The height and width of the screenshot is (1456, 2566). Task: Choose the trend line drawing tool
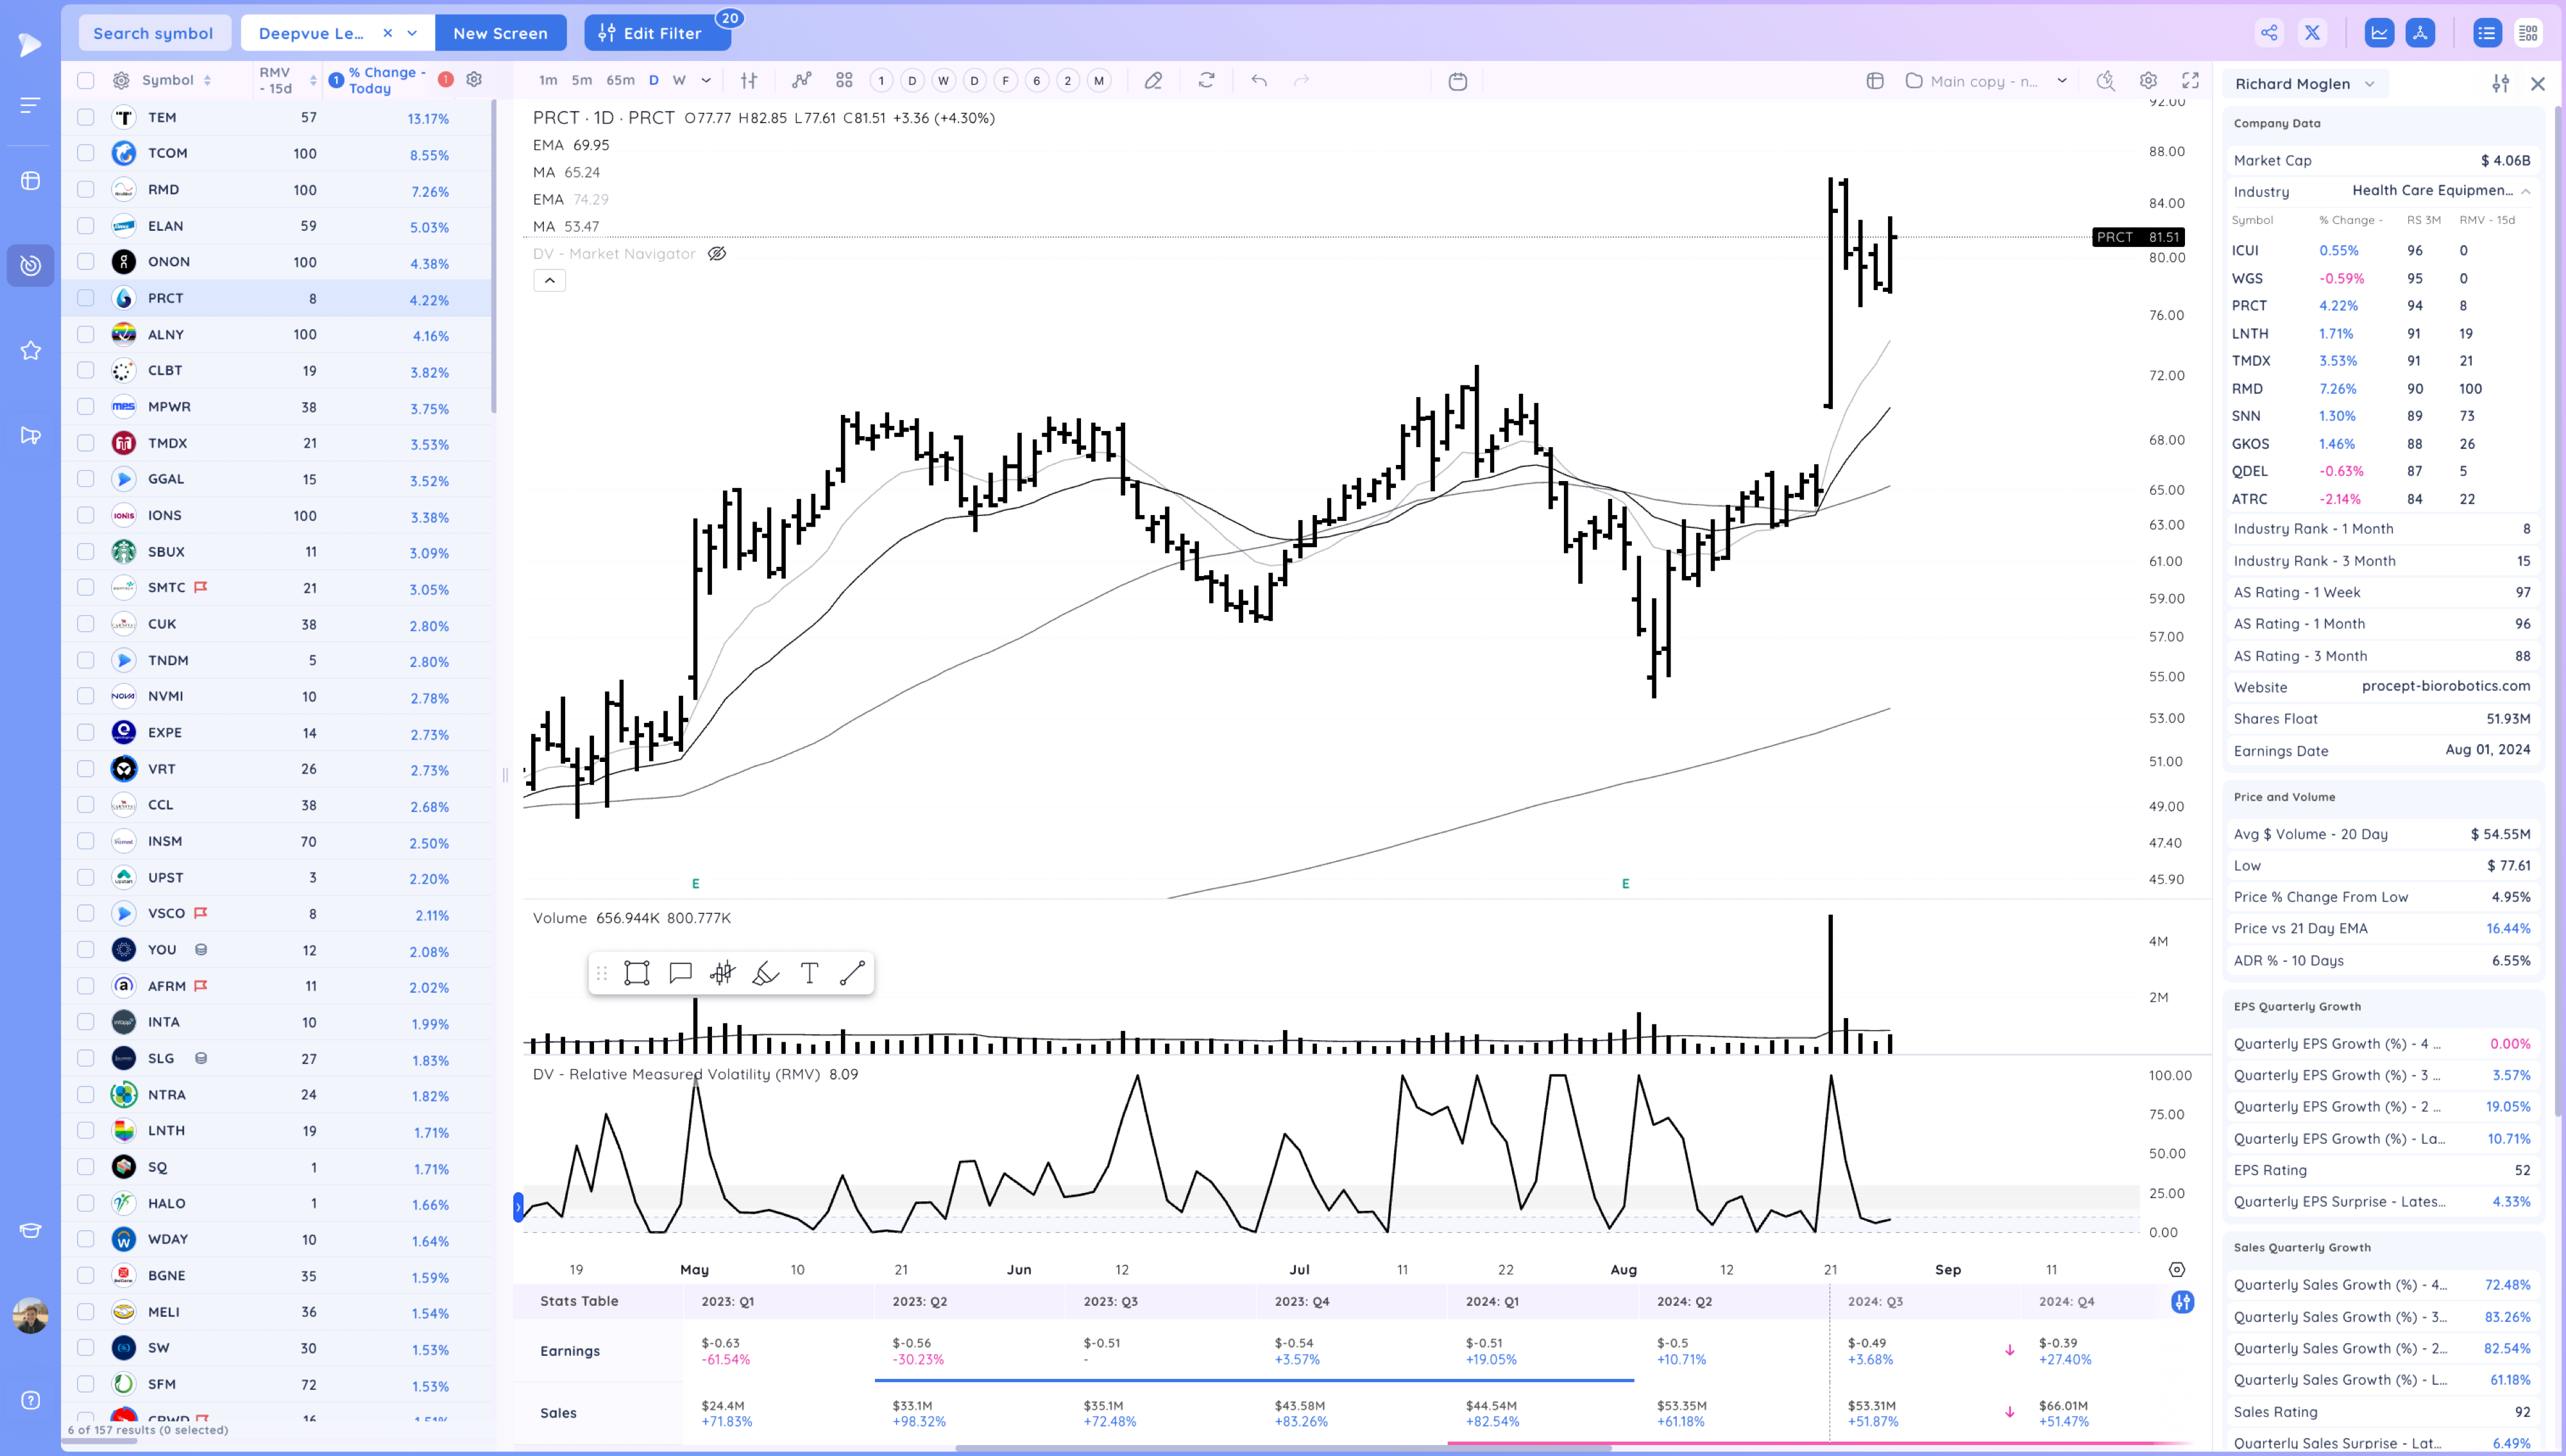pyautogui.click(x=852, y=973)
